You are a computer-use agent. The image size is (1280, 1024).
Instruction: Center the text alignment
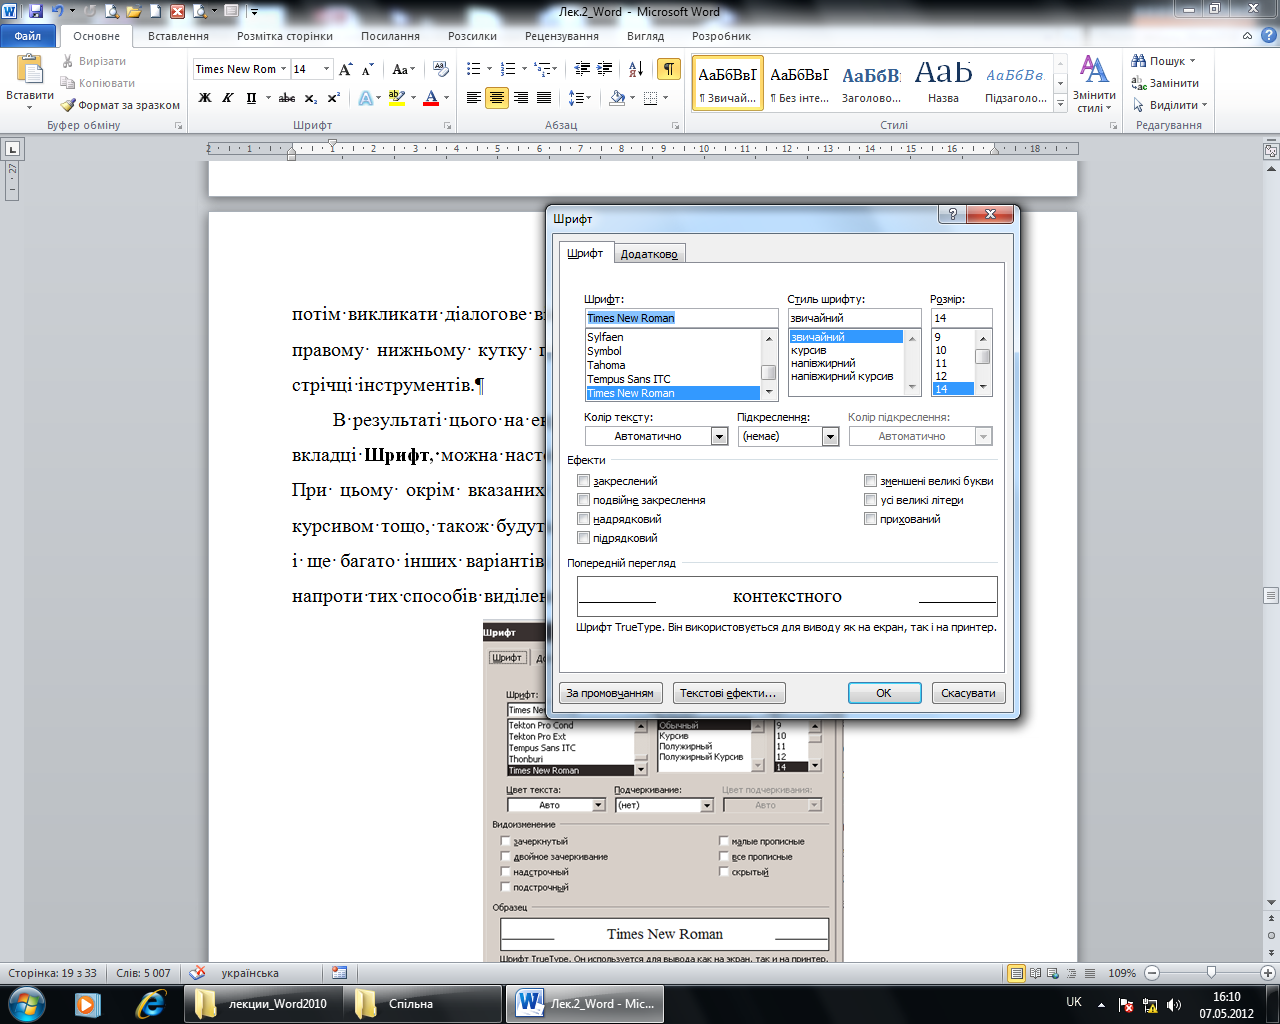pyautogui.click(x=497, y=98)
